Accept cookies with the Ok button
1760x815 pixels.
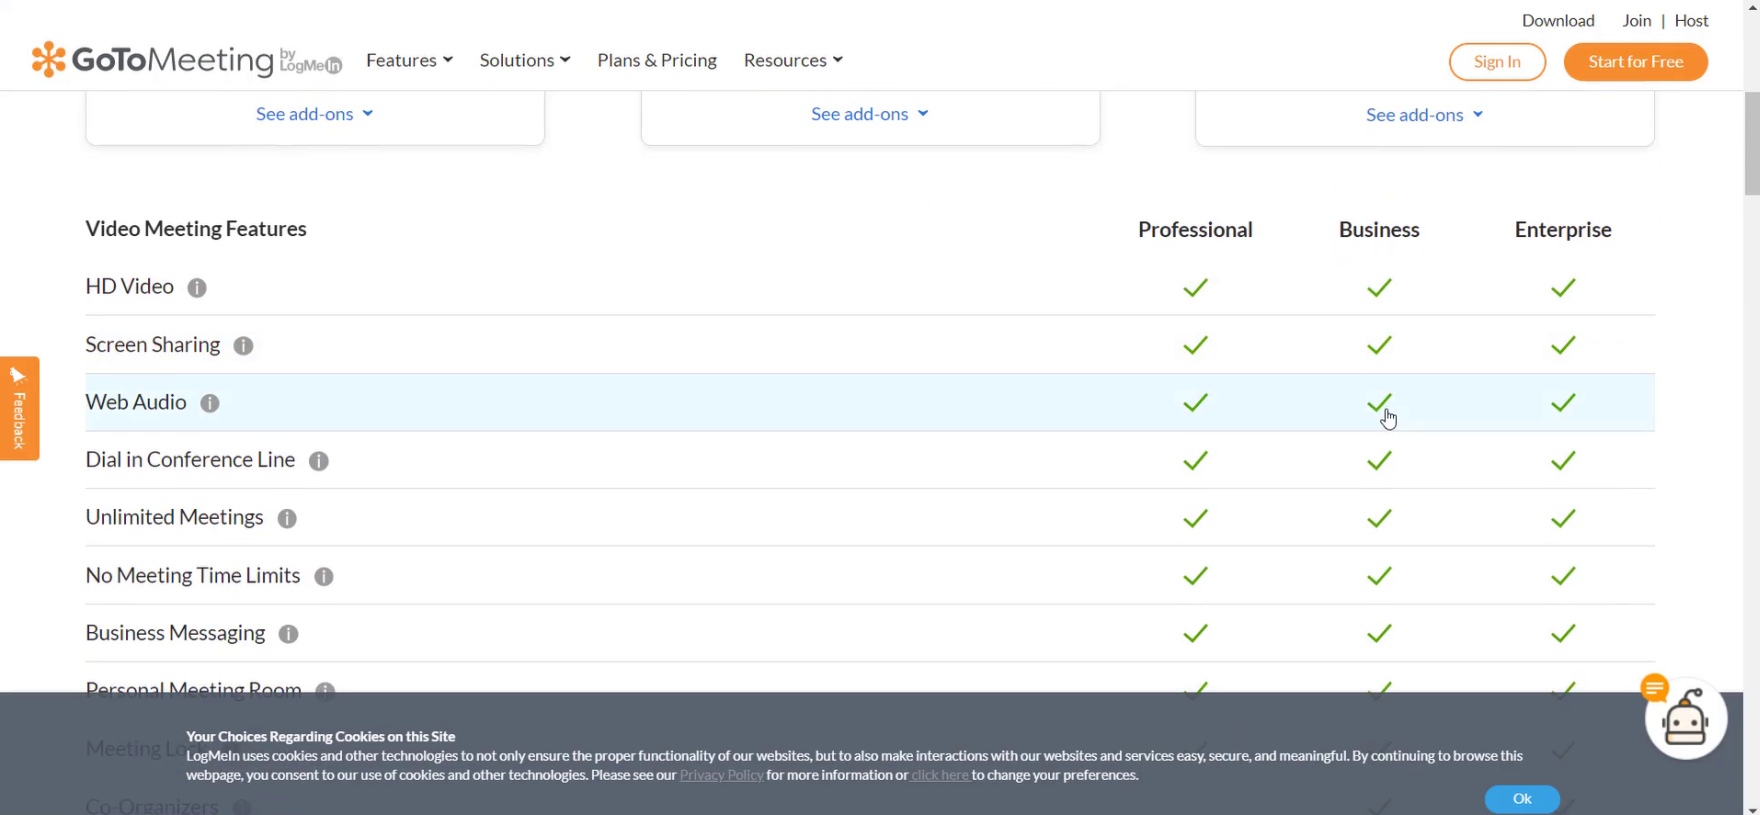(x=1521, y=798)
